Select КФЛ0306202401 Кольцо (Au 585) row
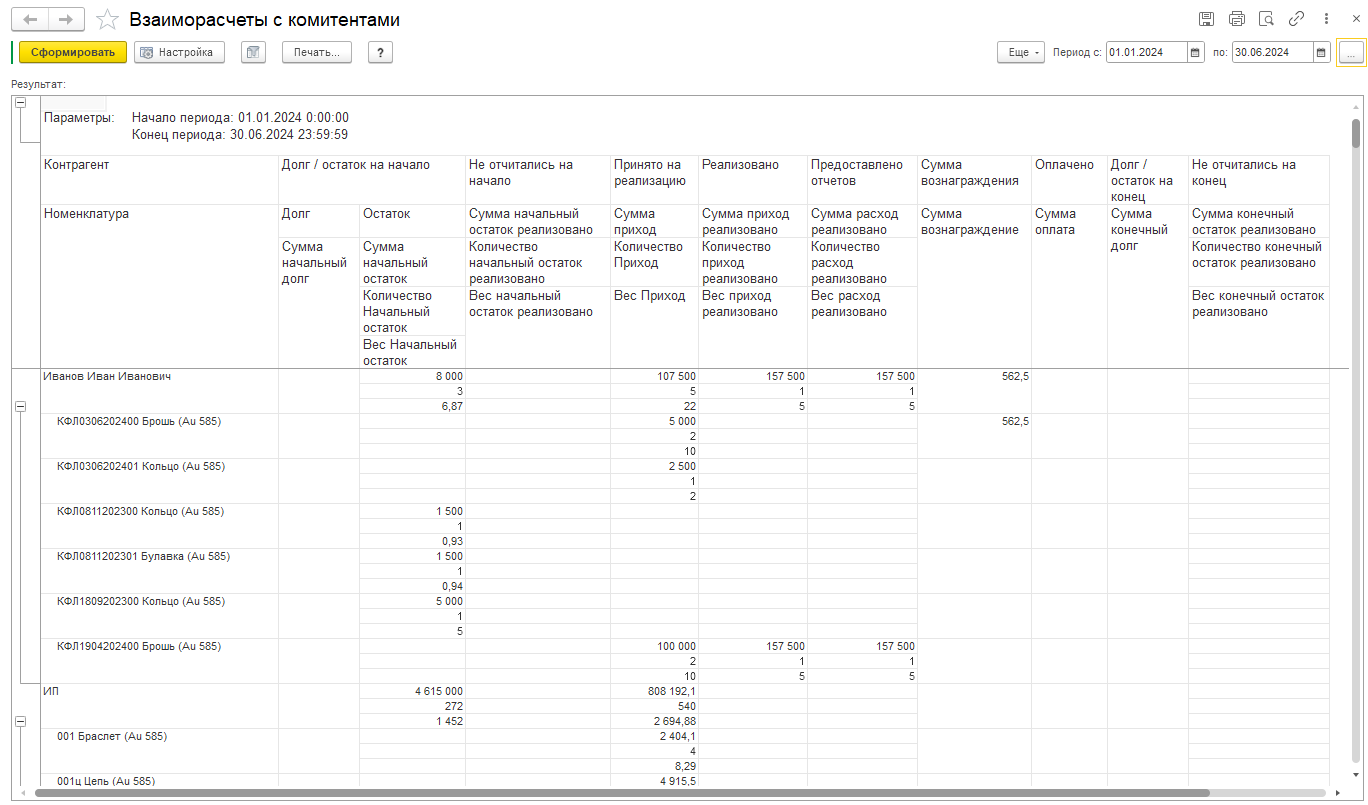1368x805 pixels. pyautogui.click(x=141, y=466)
